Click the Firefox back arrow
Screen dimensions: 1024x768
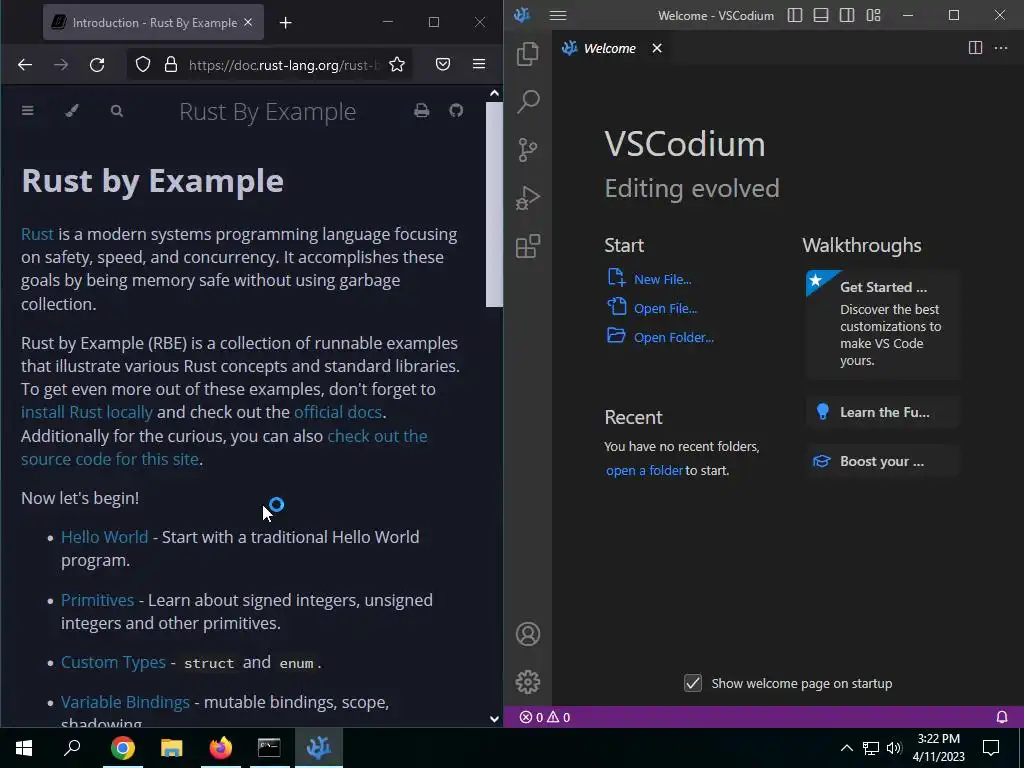pos(25,64)
